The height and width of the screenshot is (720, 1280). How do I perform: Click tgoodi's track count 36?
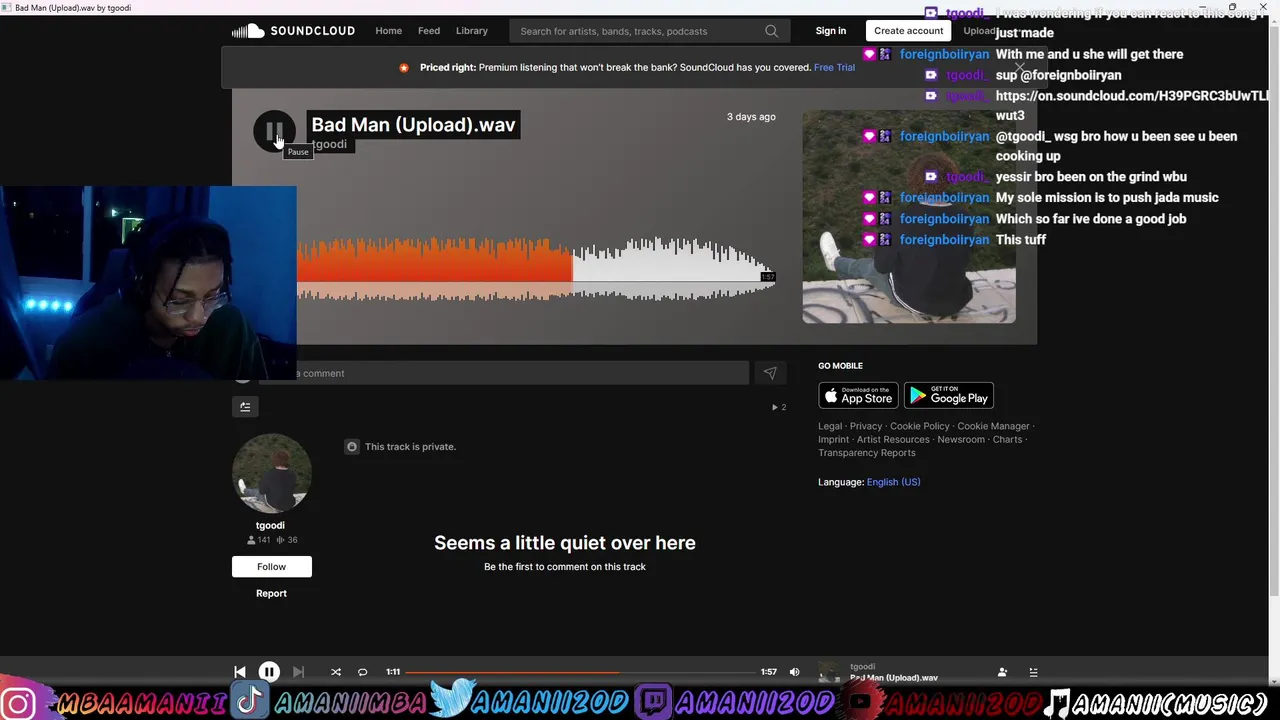coord(287,540)
